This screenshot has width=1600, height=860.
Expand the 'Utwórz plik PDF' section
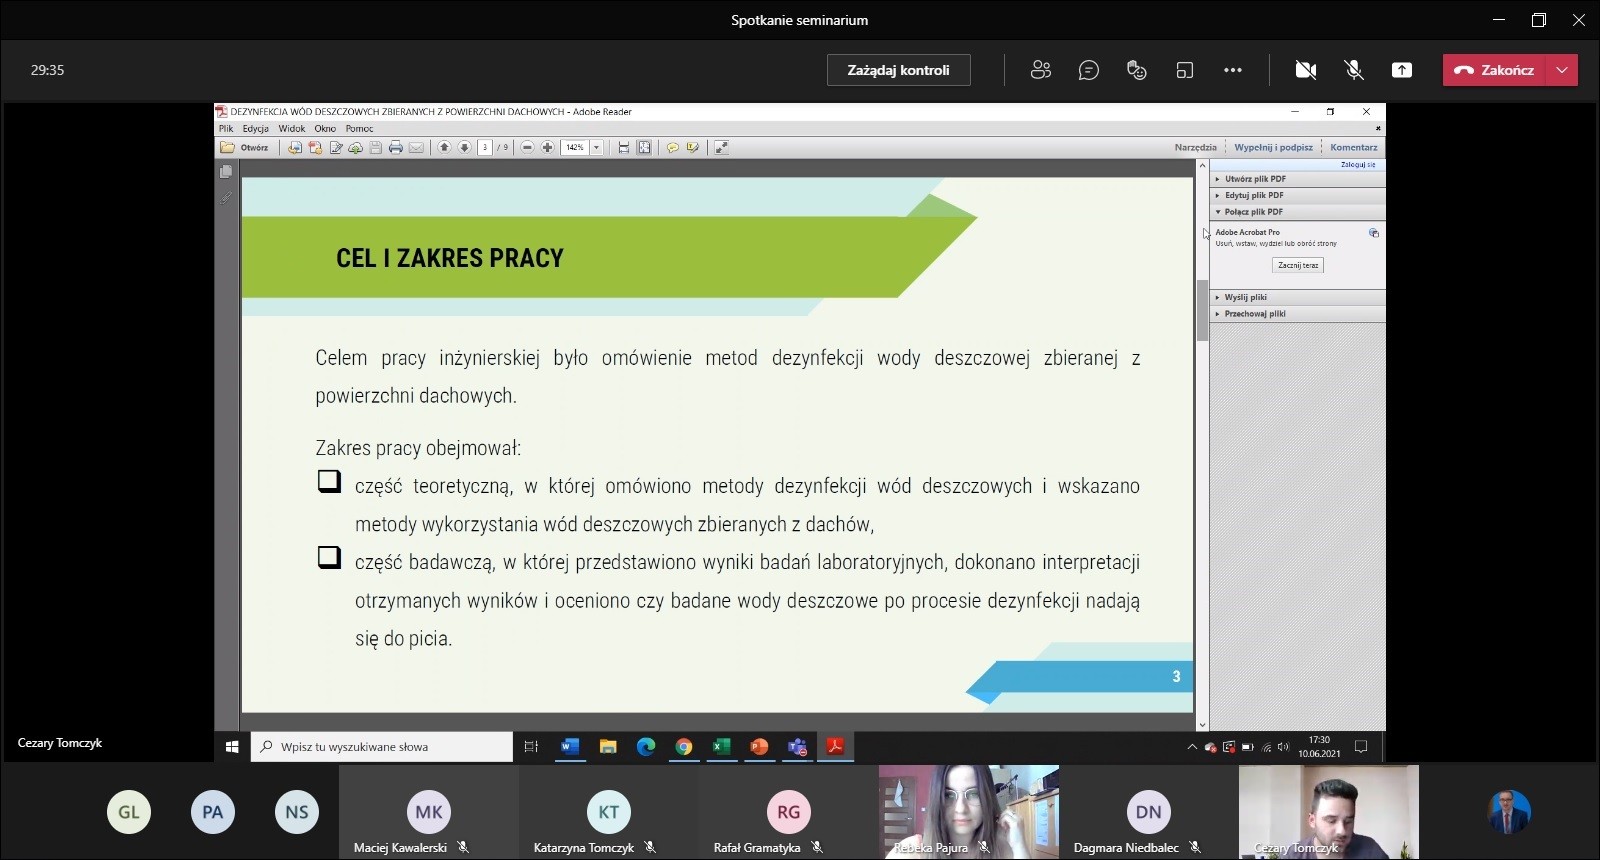tap(1255, 179)
